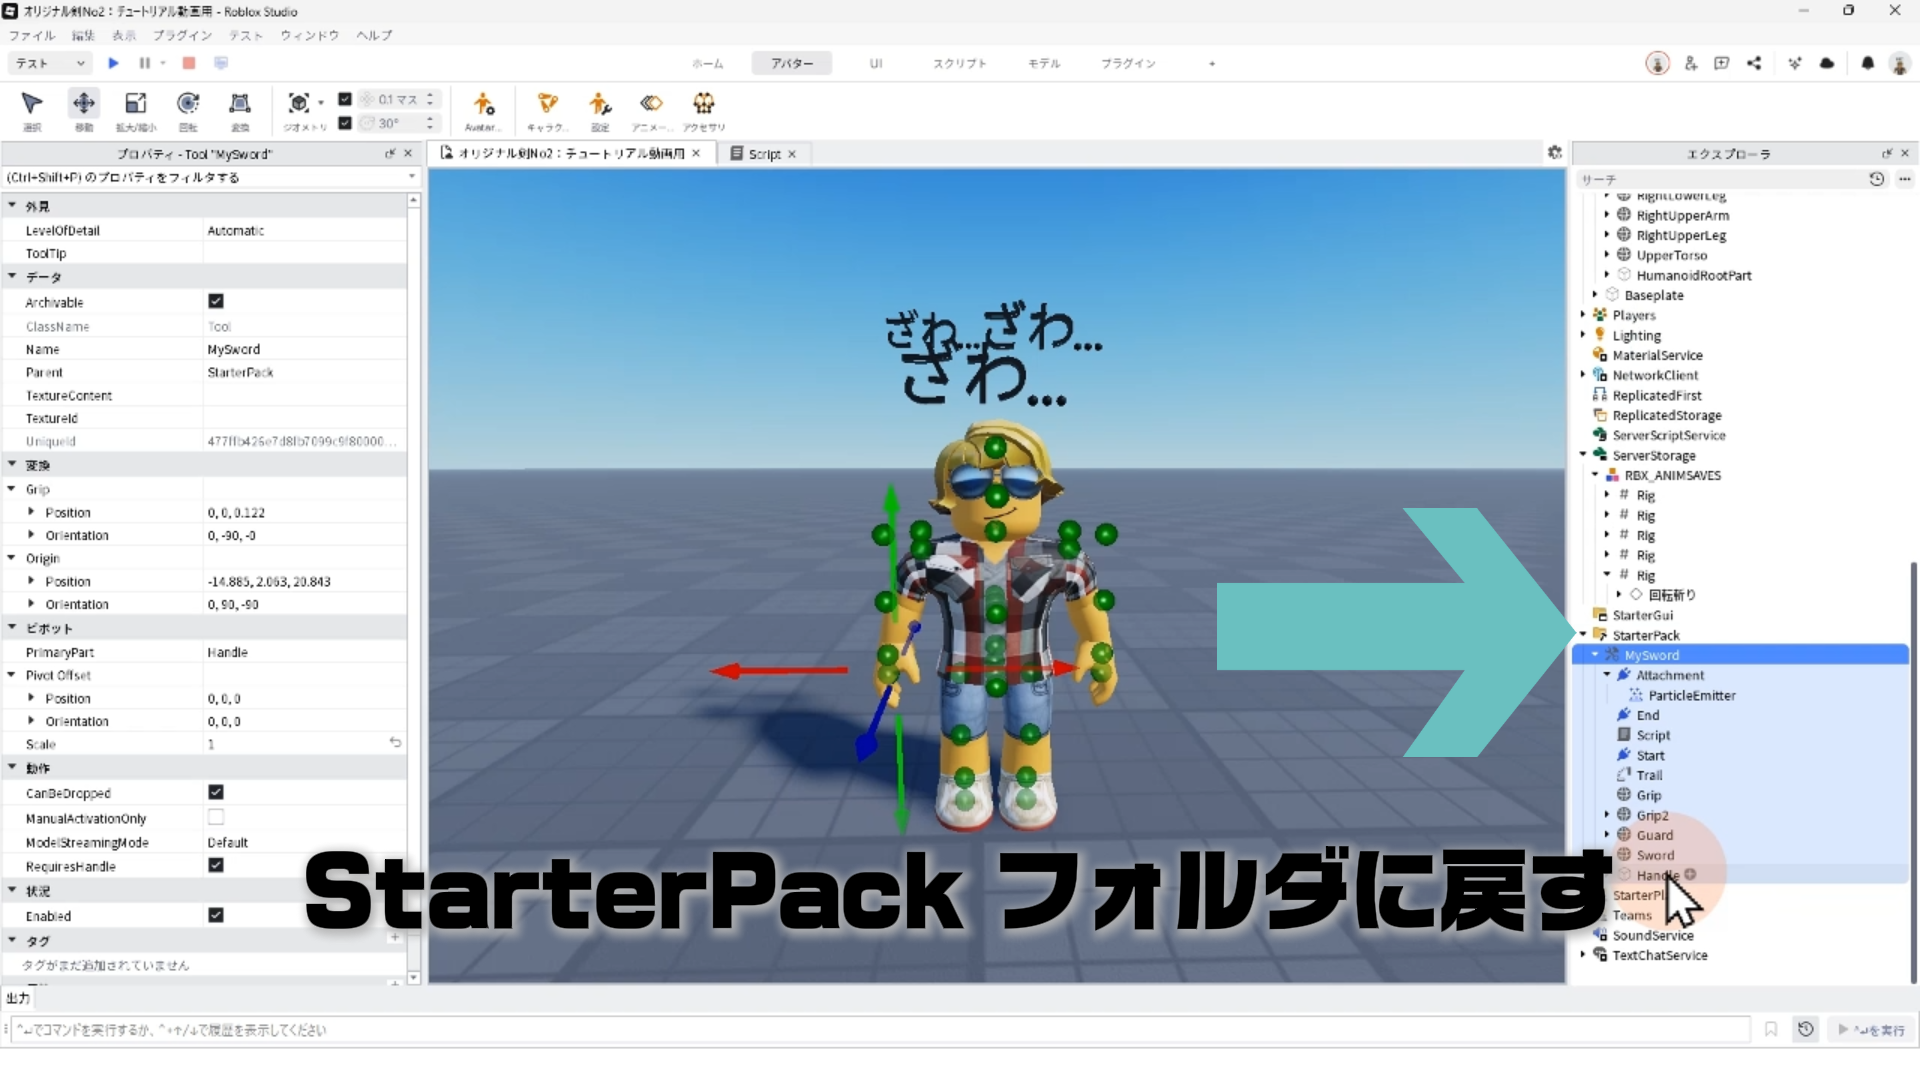
Task: Toggle the CanBeDropped checkbox
Action: click(x=216, y=792)
